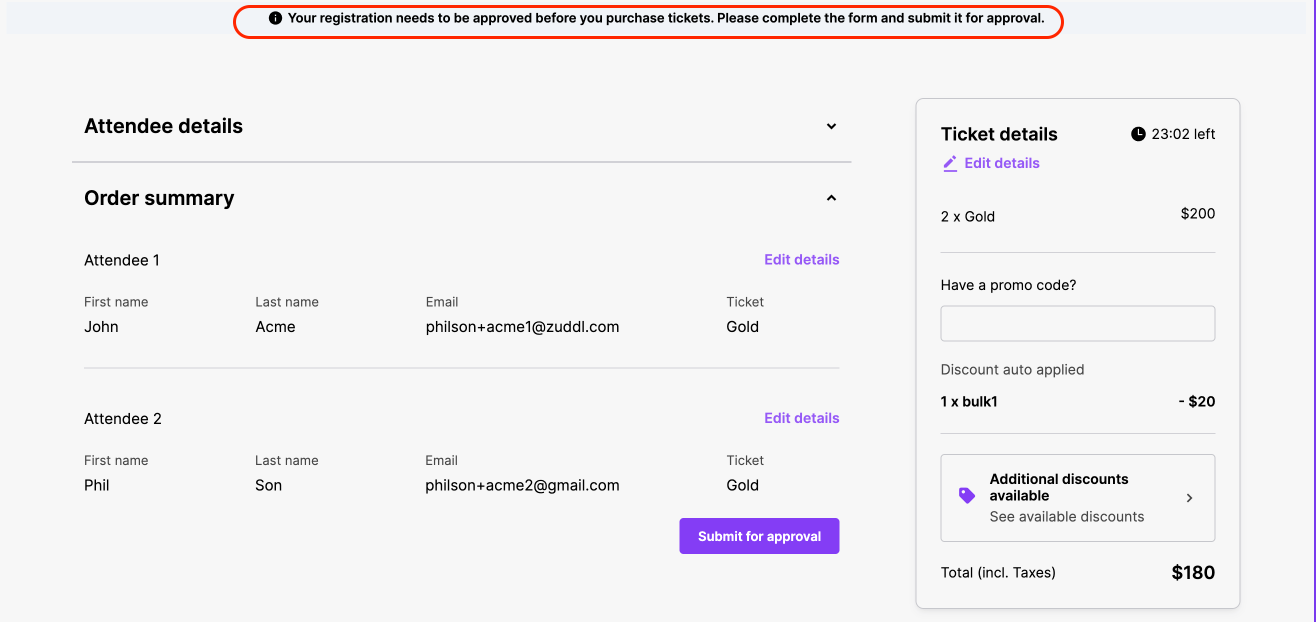Click John's email philson+acme1@zuddl.com
The image size is (1316, 622).
[522, 327]
